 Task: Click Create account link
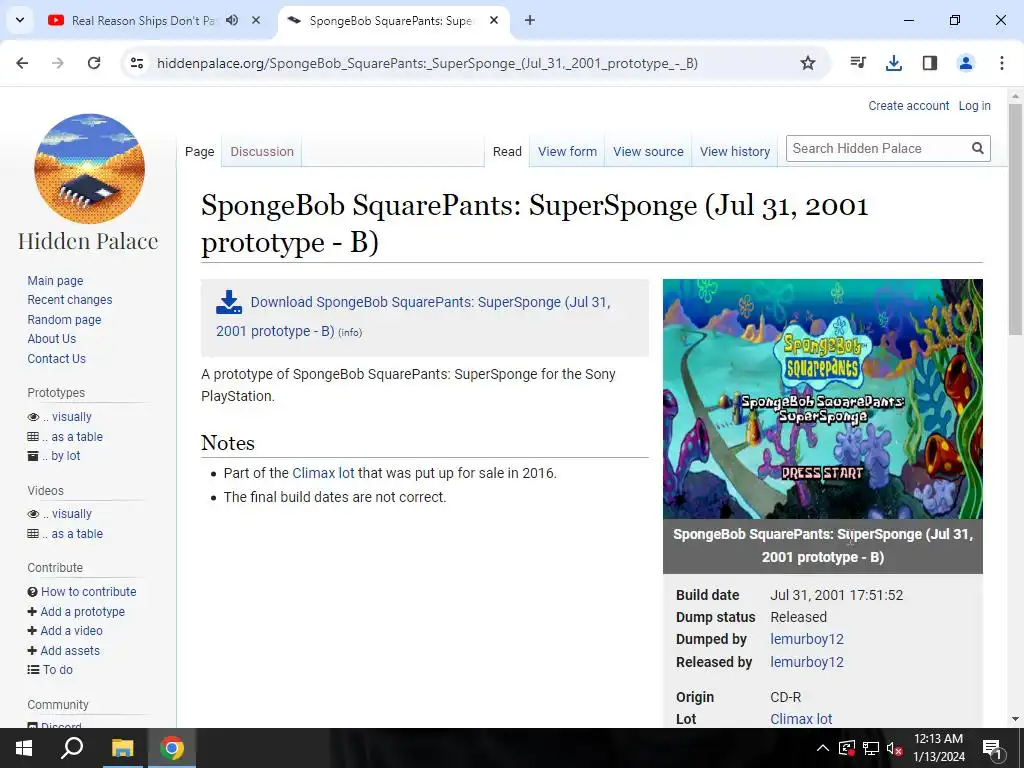[908, 106]
